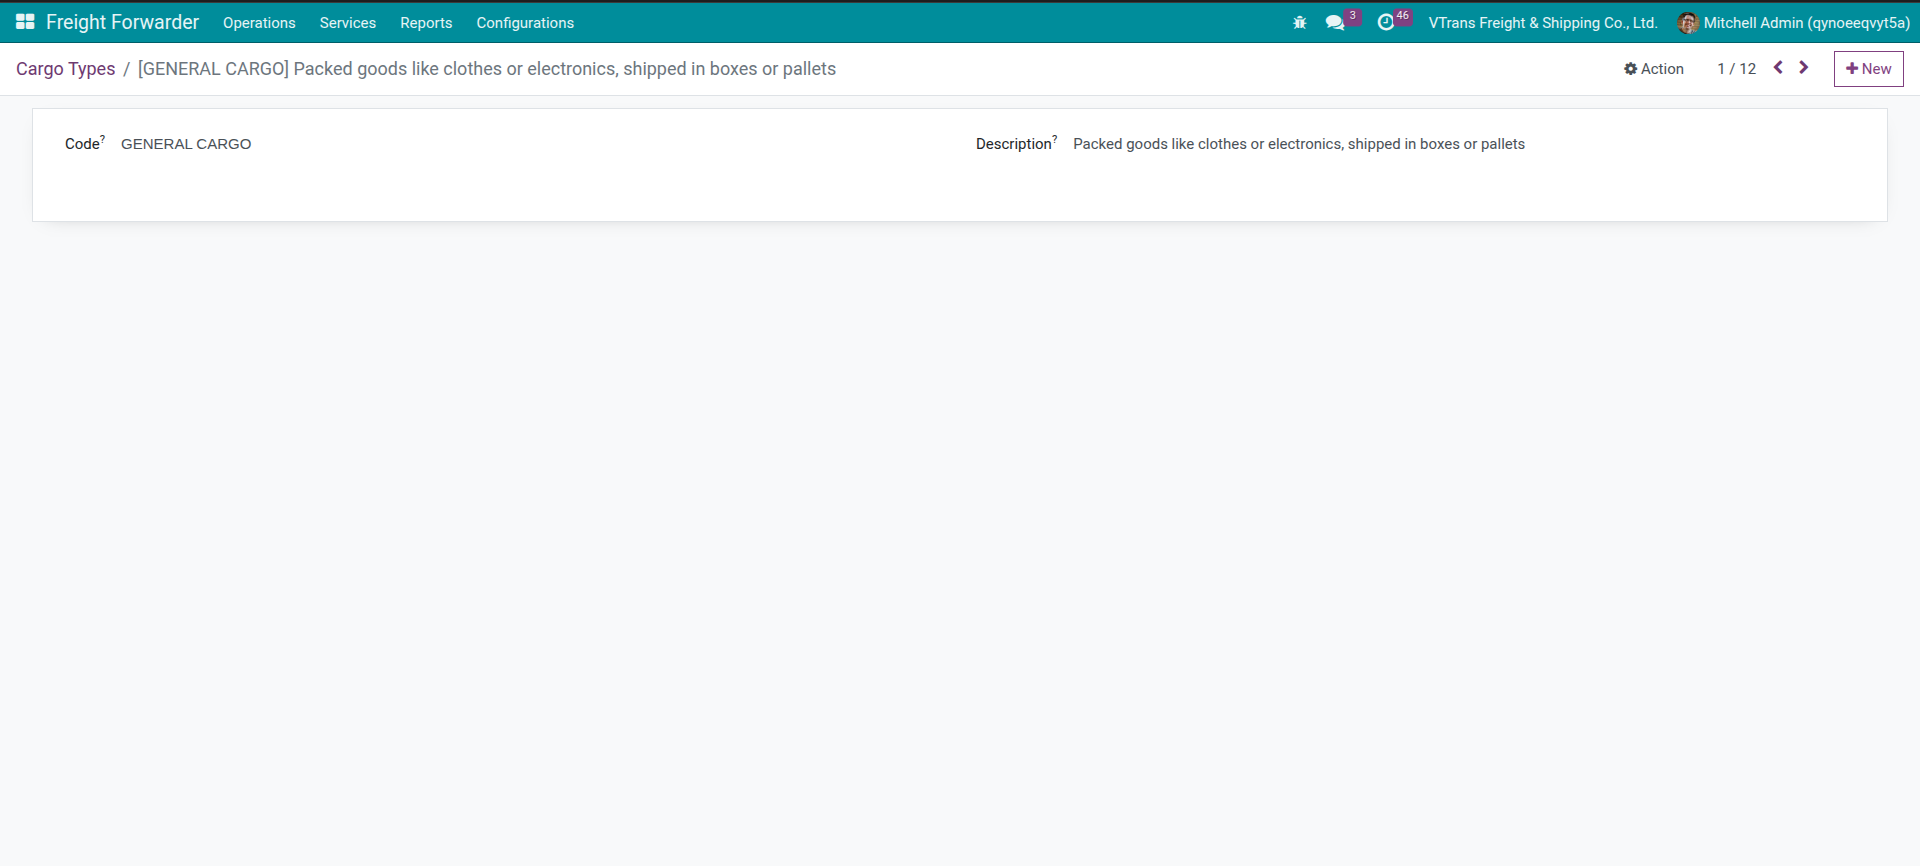Open the Services menu
The height and width of the screenshot is (866, 1920).
click(347, 23)
